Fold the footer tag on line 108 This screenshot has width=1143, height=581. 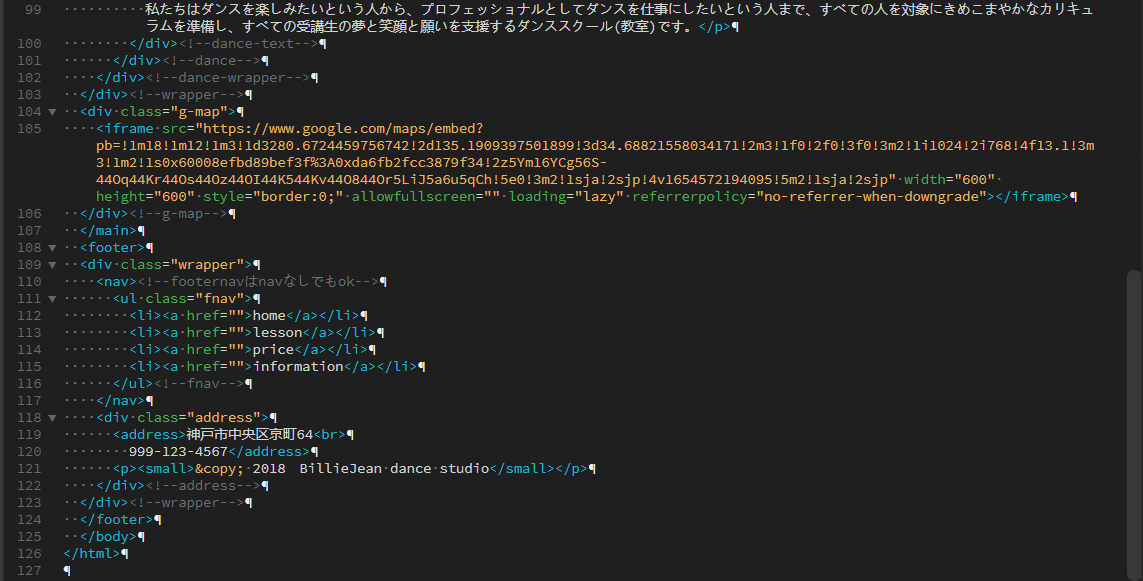52,247
